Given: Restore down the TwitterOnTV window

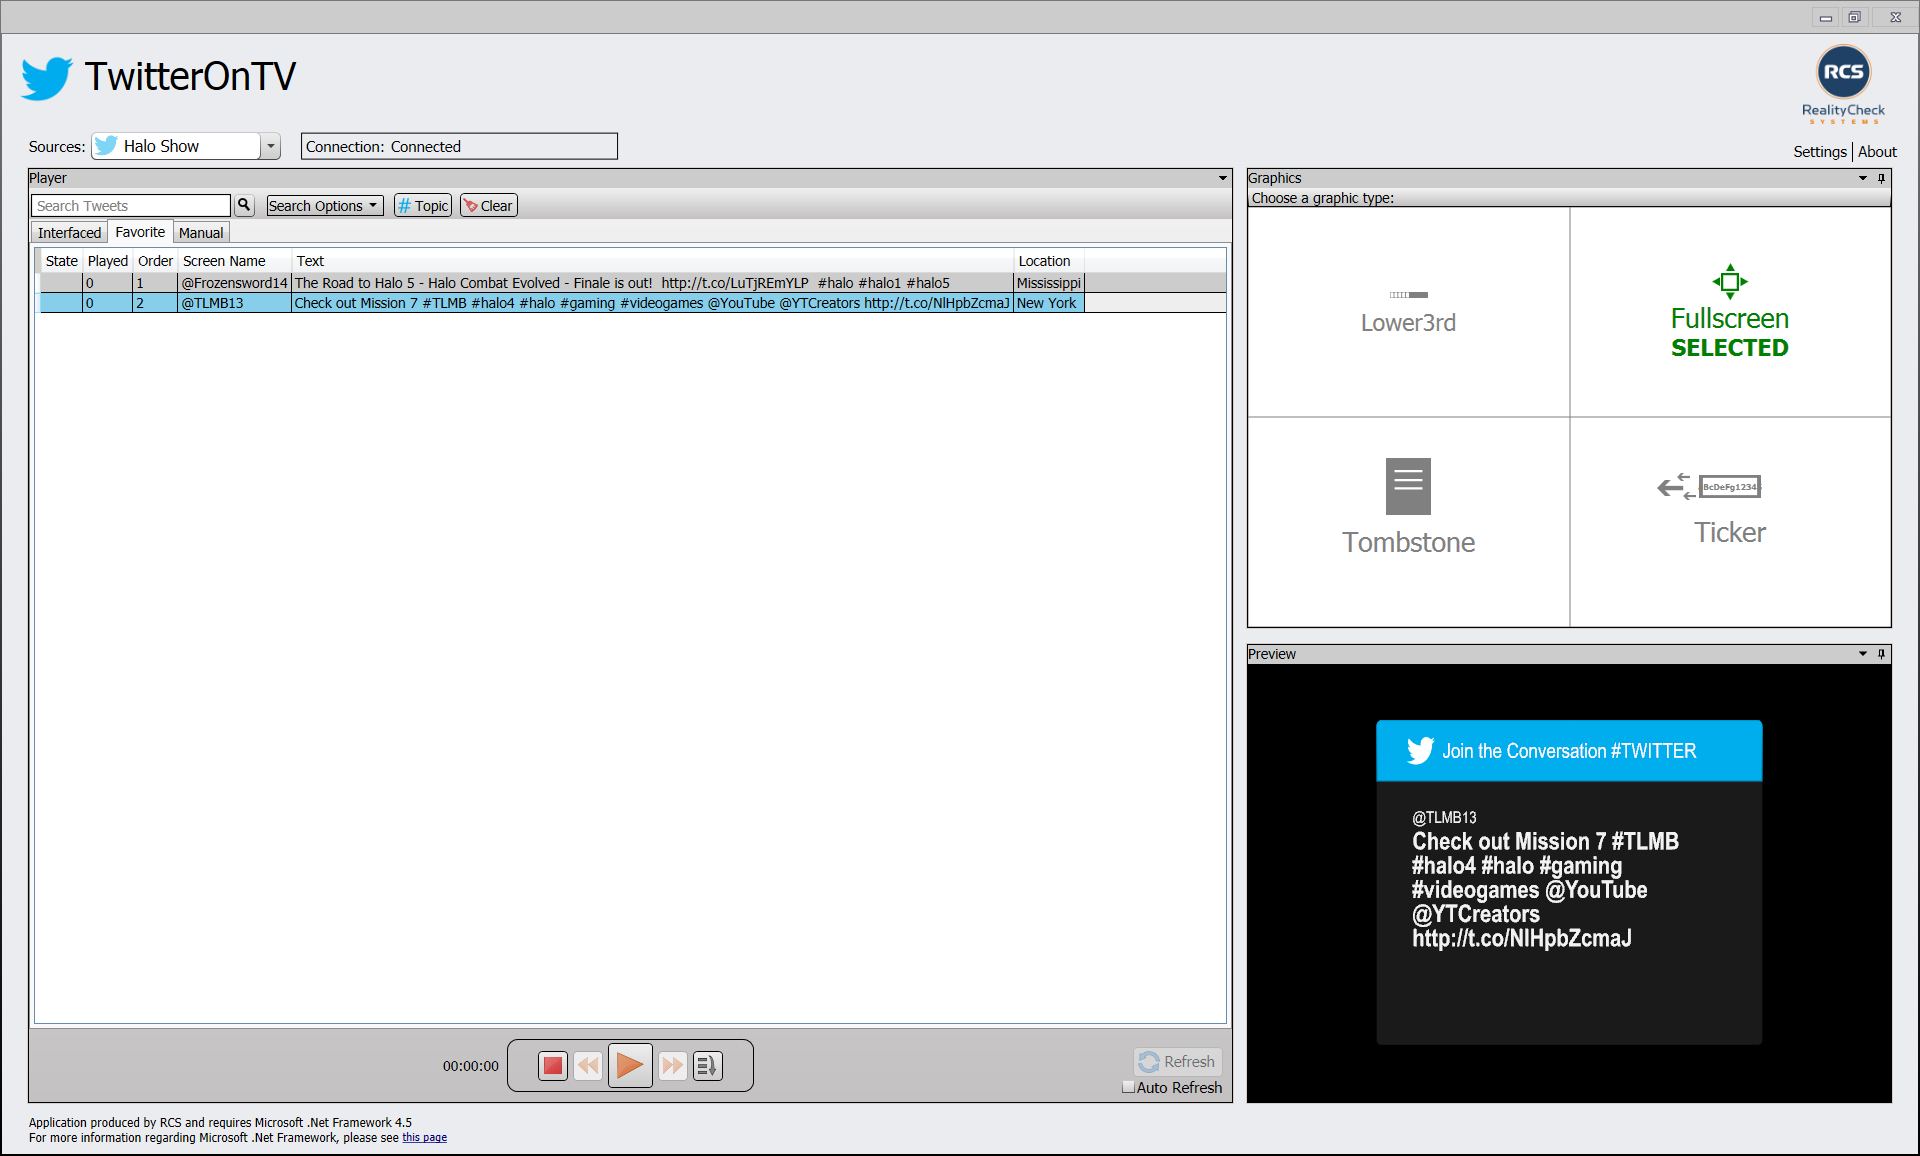Looking at the screenshot, I should pyautogui.click(x=1854, y=17).
